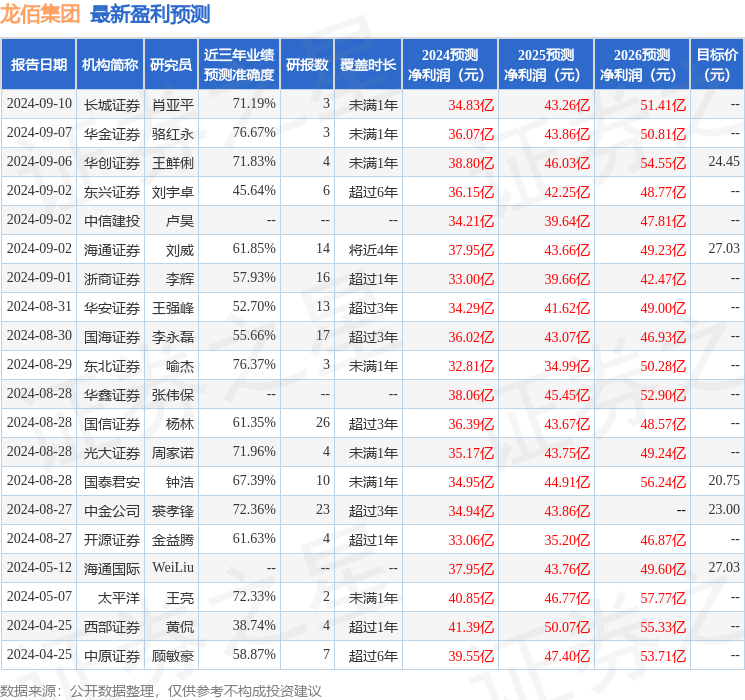
Task: Click analyst name 钟浩
Action: (x=180, y=482)
